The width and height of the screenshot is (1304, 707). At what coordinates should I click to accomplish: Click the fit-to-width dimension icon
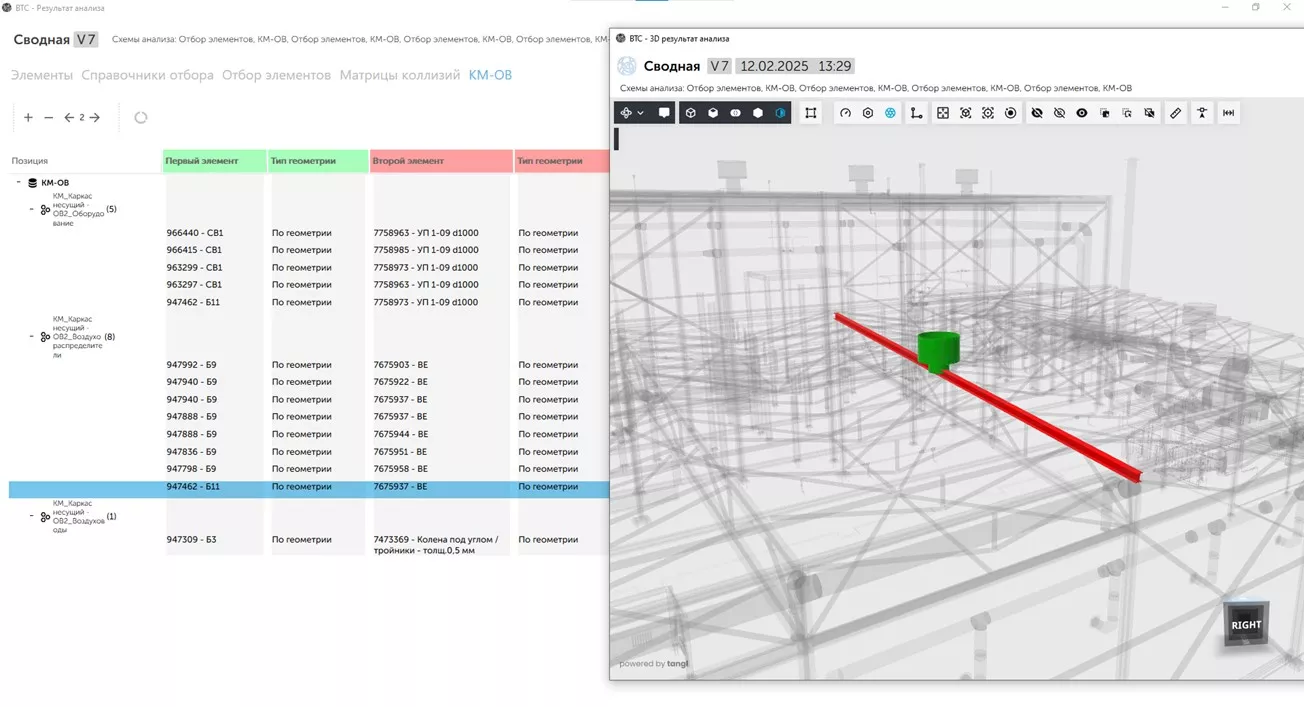click(x=1229, y=113)
